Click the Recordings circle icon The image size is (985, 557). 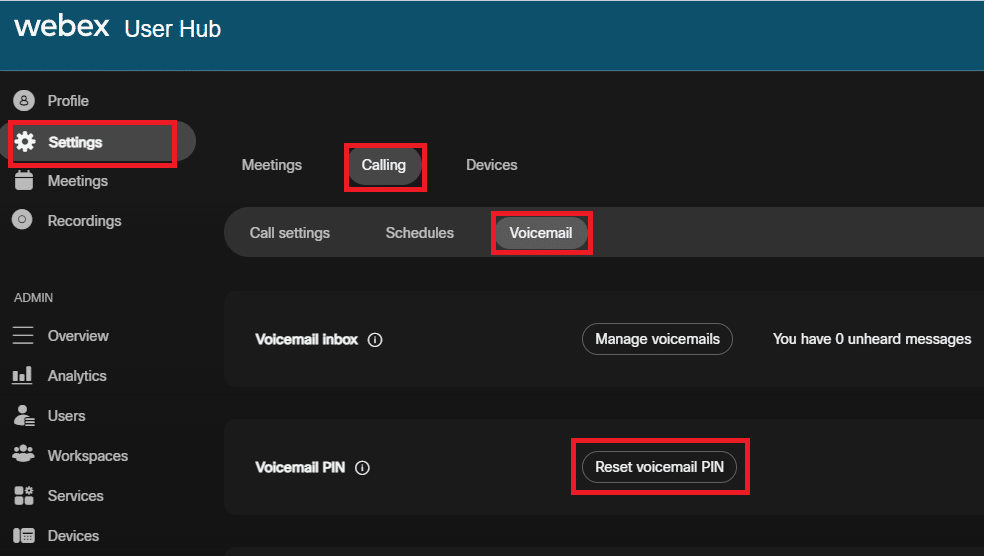coord(22,220)
